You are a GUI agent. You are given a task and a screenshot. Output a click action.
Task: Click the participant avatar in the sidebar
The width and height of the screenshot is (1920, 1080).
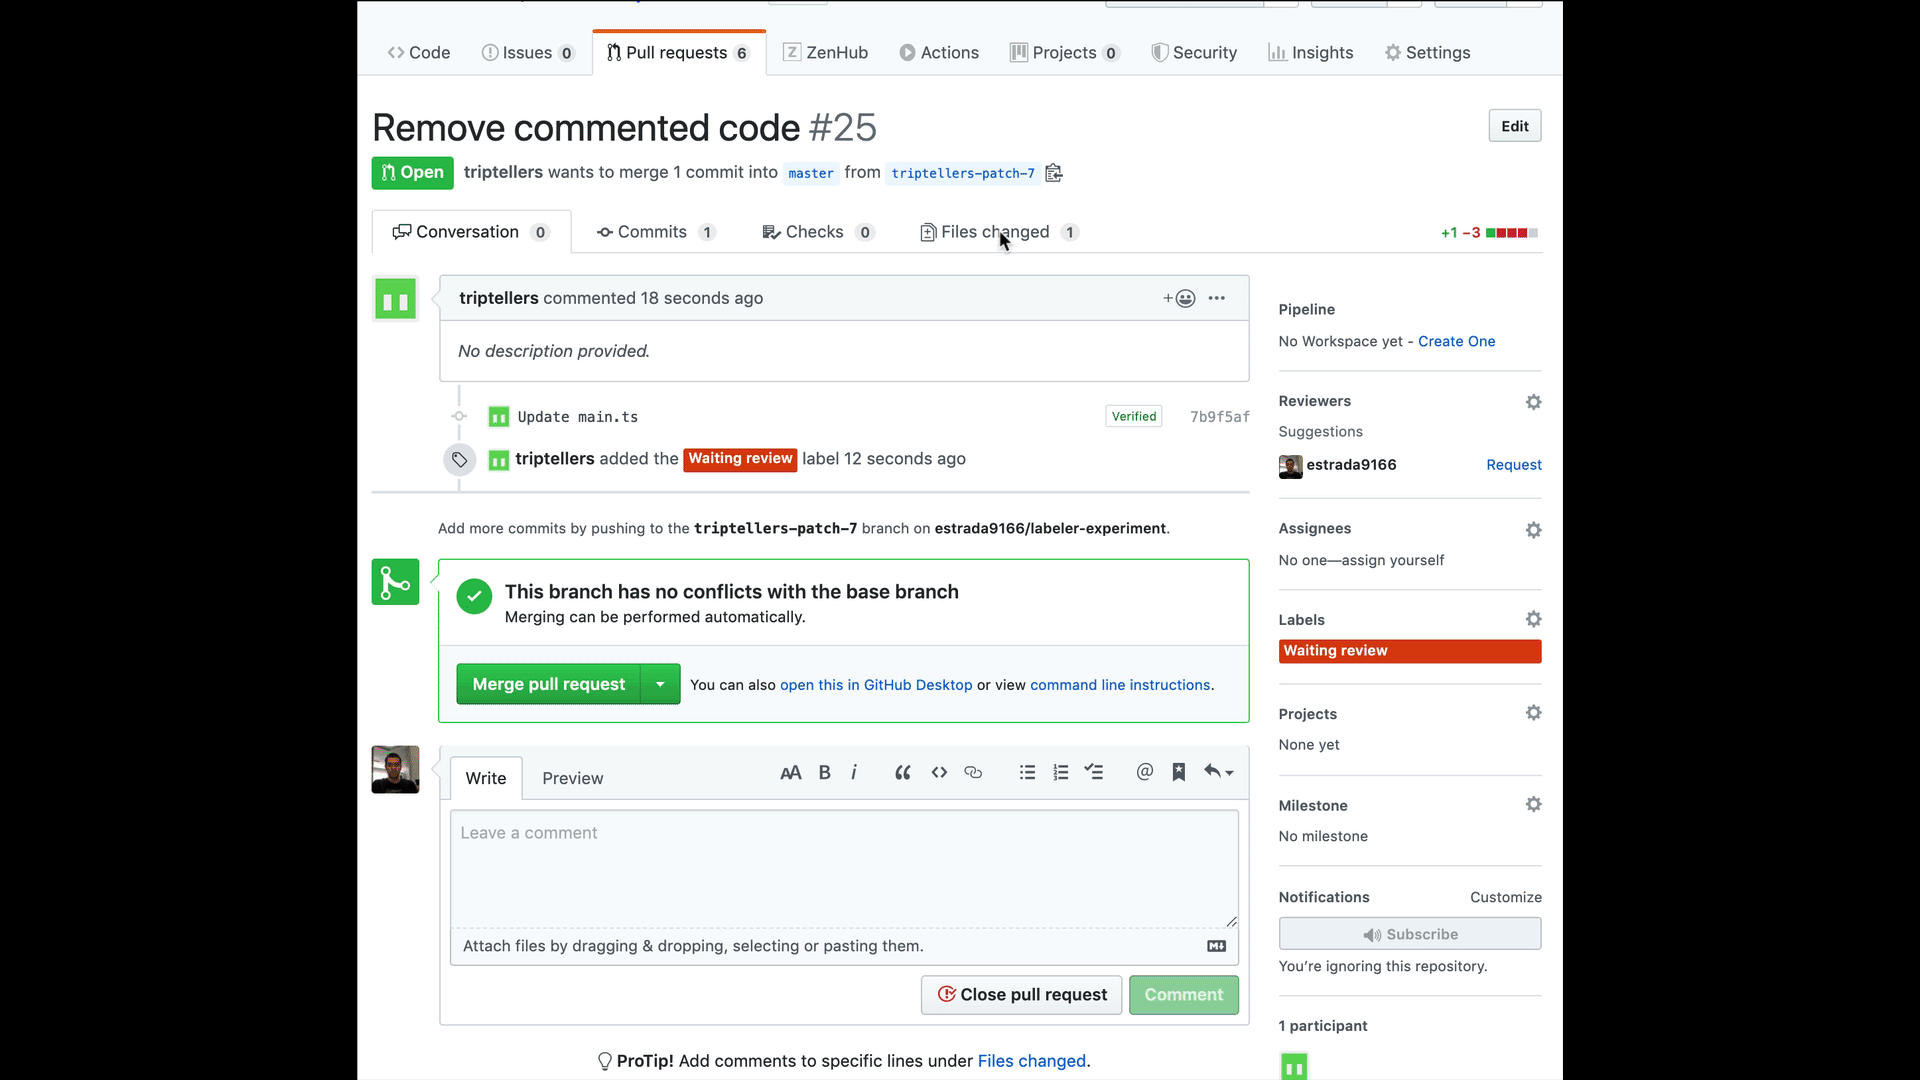1294,1066
